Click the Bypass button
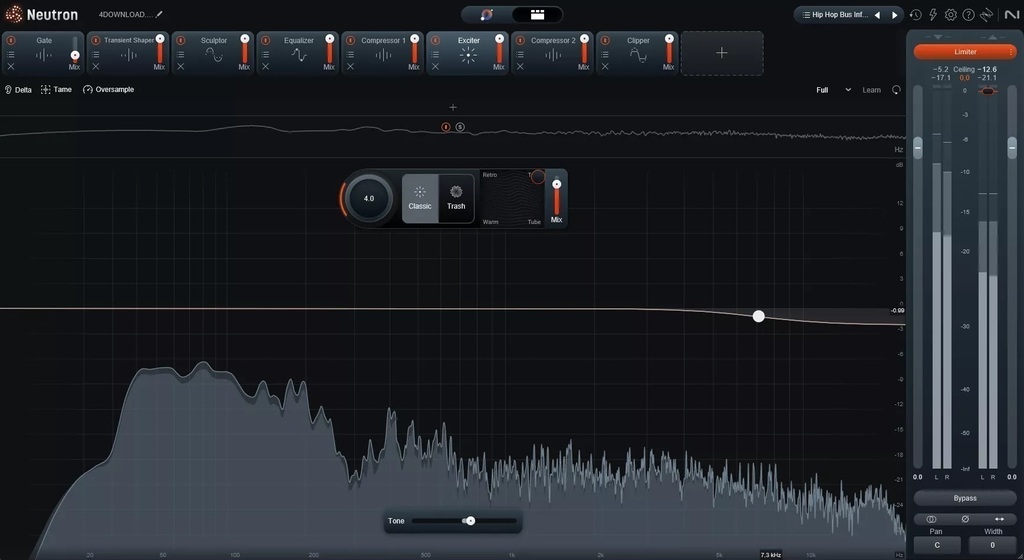Image resolution: width=1024 pixels, height=560 pixels. [965, 498]
